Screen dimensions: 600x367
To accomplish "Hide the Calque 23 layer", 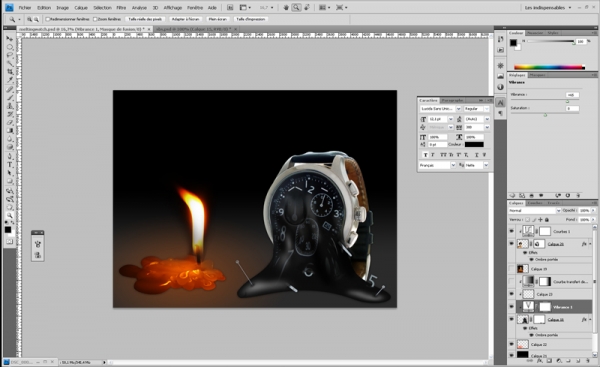I will tap(512, 294).
